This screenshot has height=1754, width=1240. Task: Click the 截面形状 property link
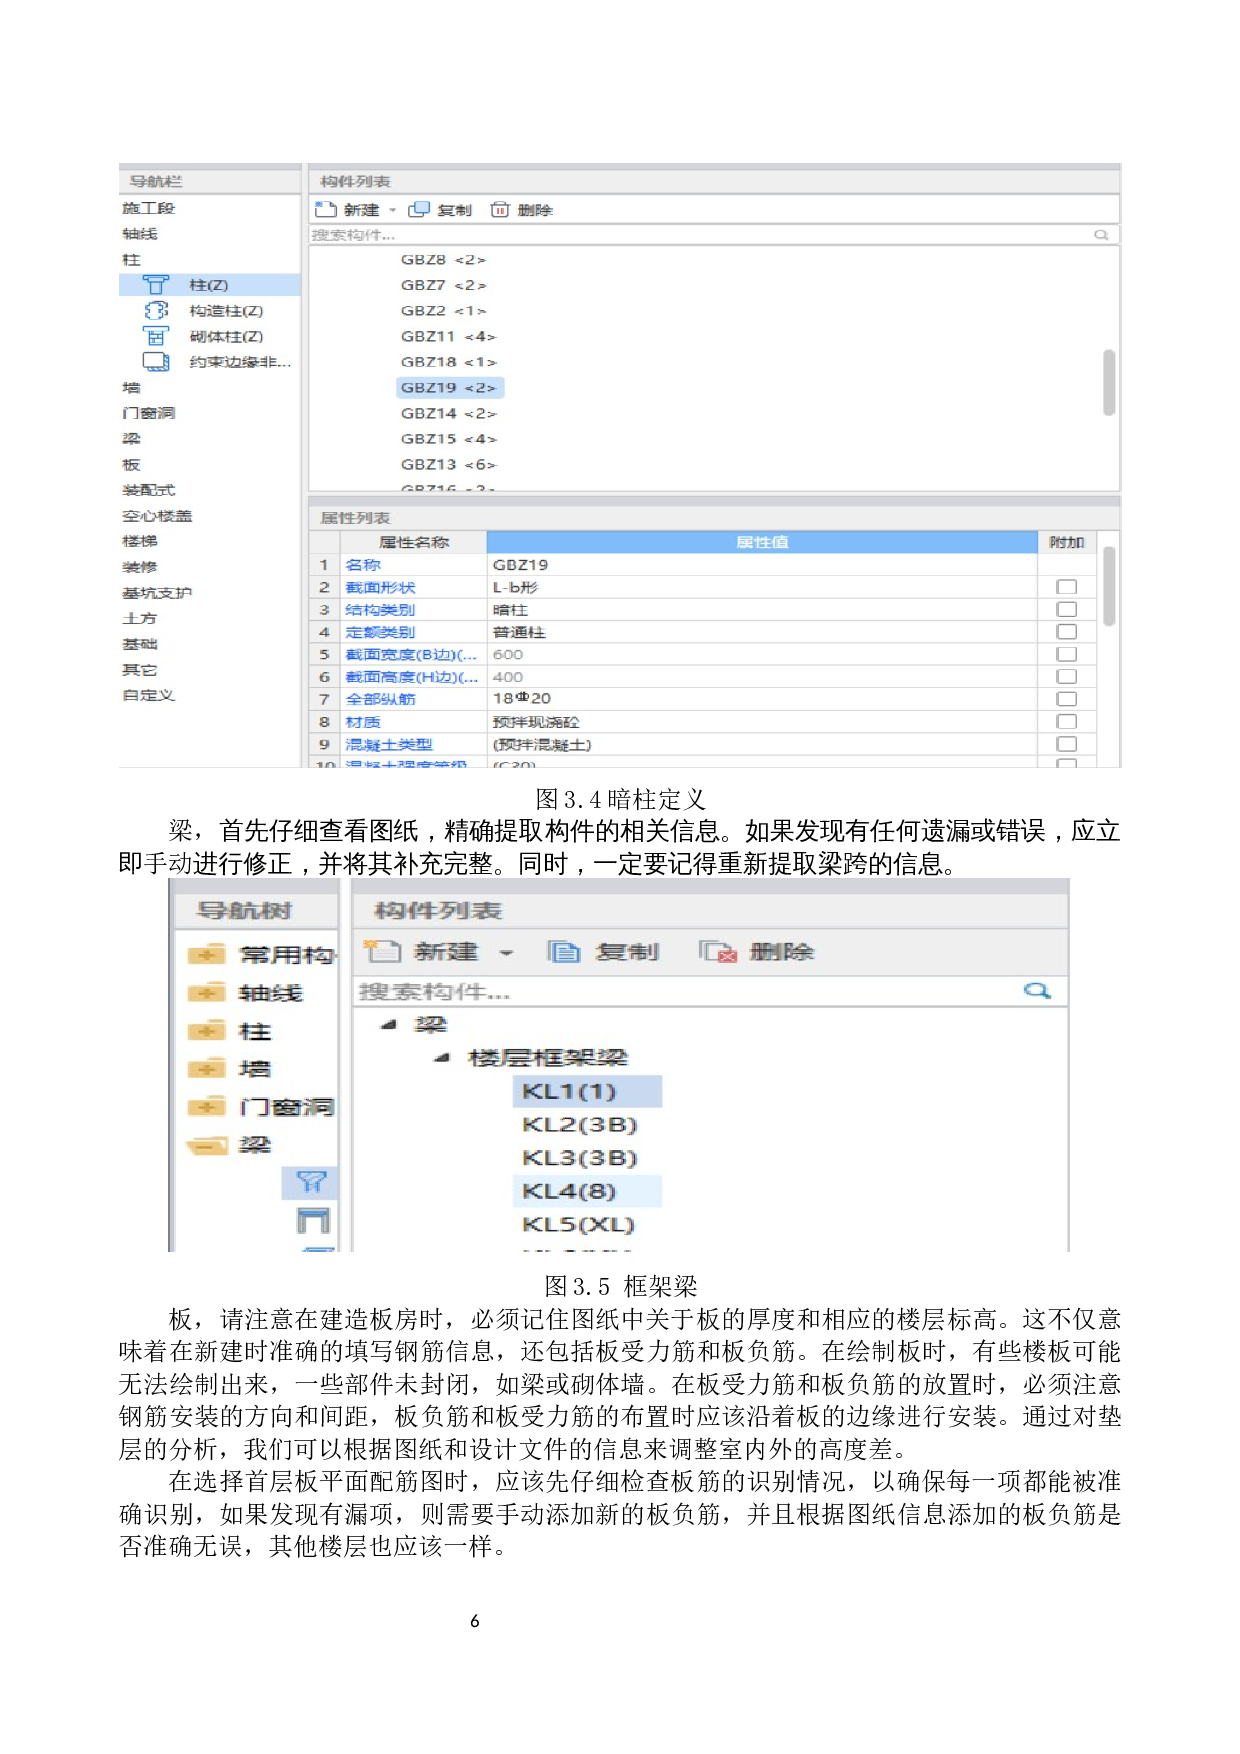click(x=380, y=587)
